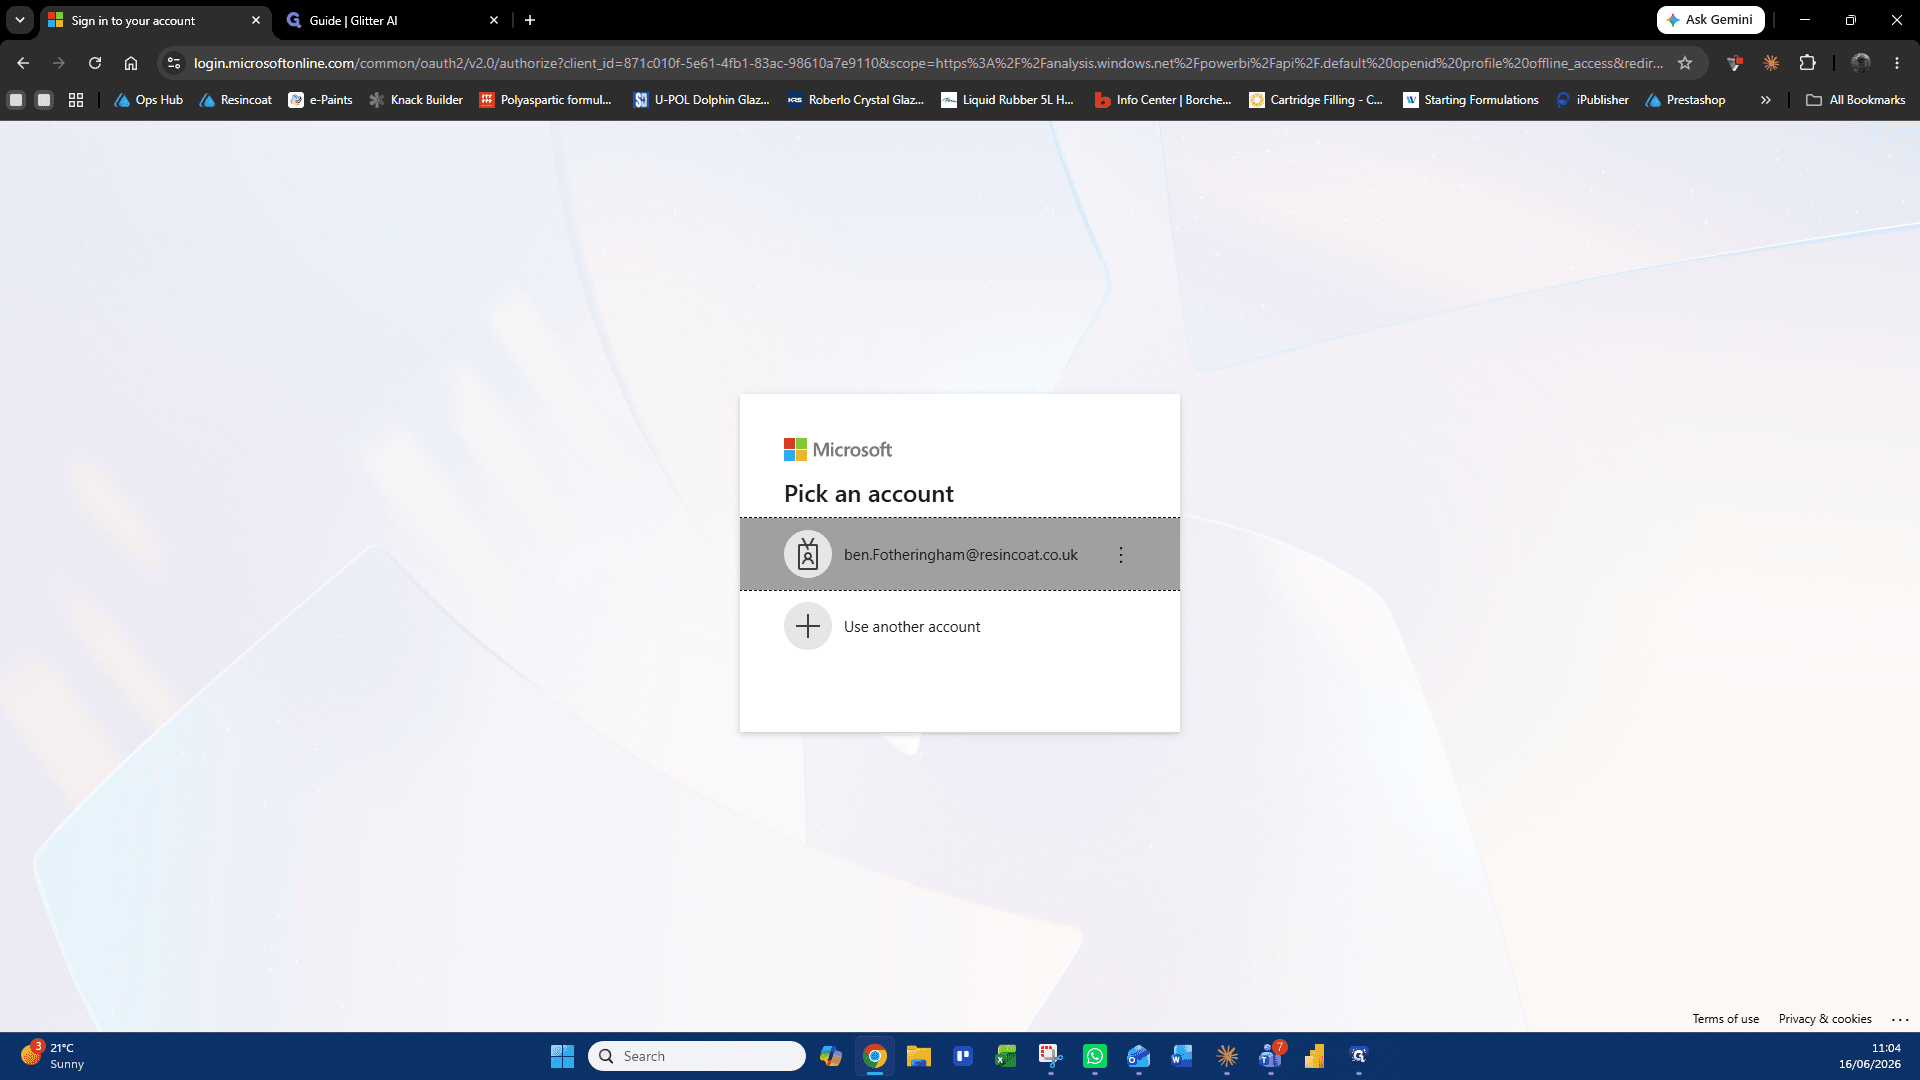This screenshot has height=1080, width=1920.
Task: Go to the browser home page
Action: pos(131,63)
